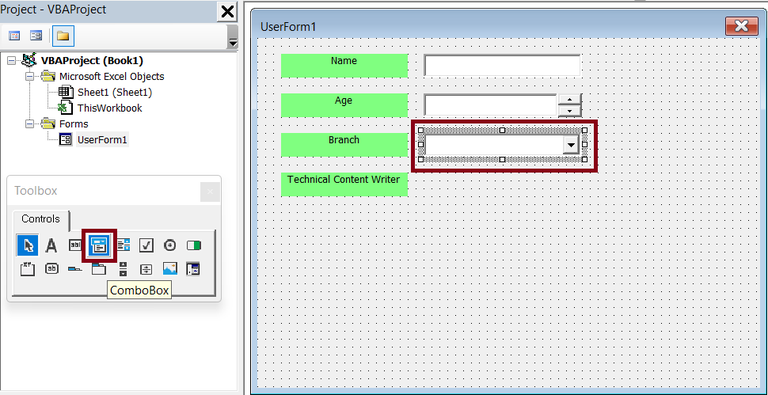This screenshot has height=395, width=768.
Task: Pick the TextBox control in Toolbox
Action: click(x=75, y=245)
